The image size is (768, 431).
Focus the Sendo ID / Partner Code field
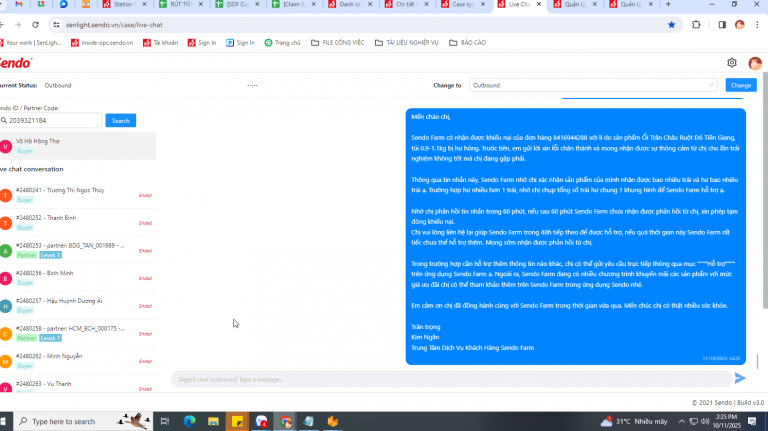51,120
